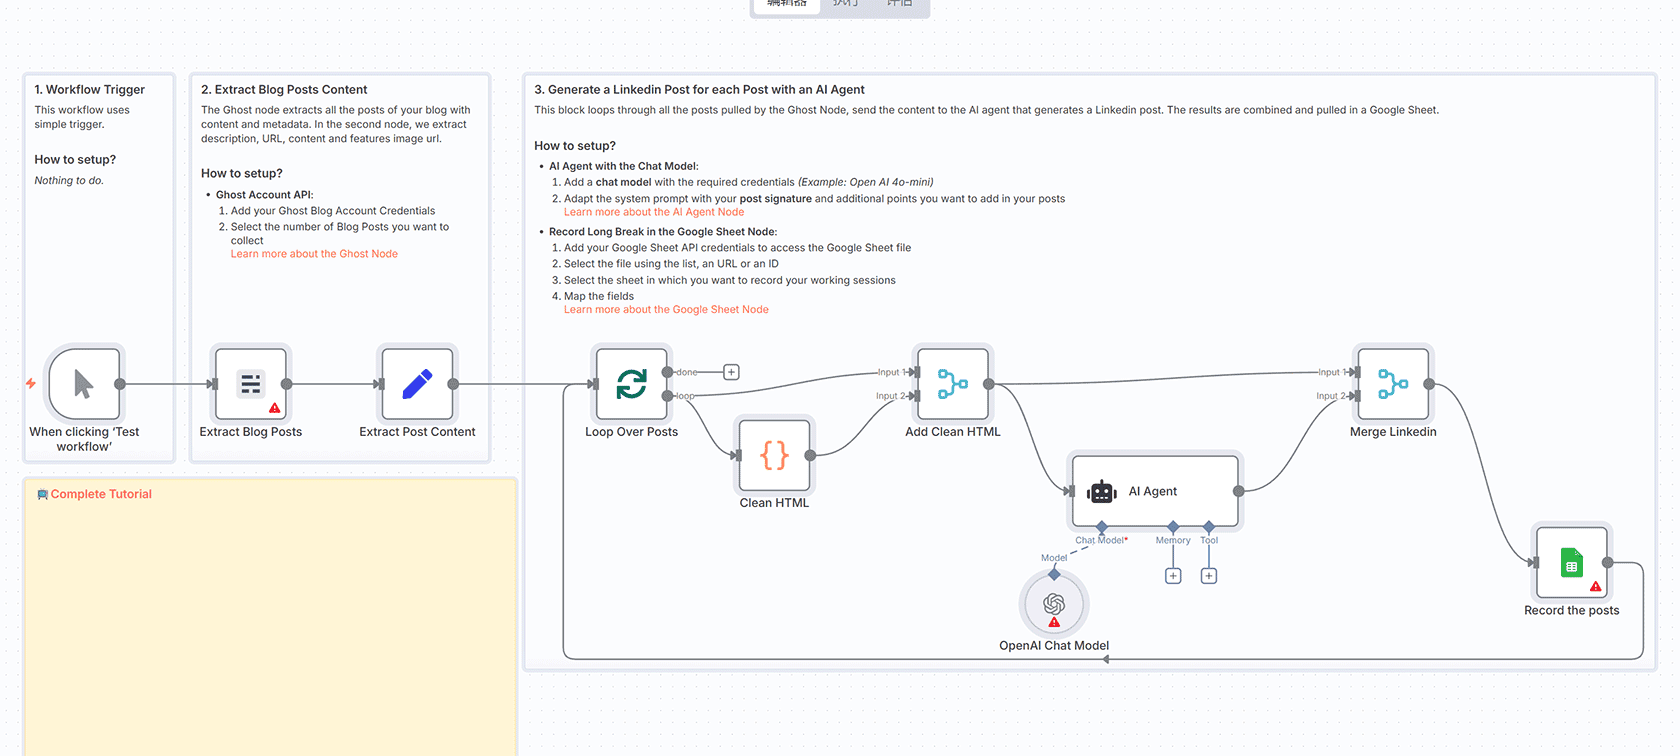Open the OpenAI Chat Model node
Screen dimensions: 1680x756
[1053, 604]
